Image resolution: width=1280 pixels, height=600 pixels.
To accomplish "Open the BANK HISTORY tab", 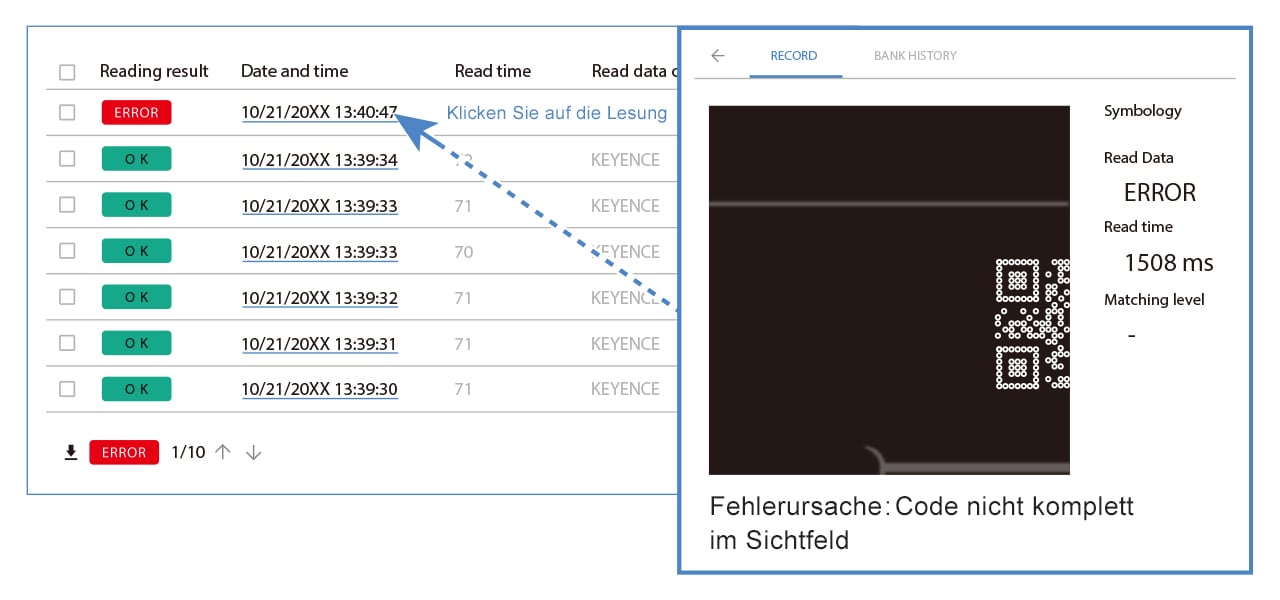I will [x=915, y=56].
